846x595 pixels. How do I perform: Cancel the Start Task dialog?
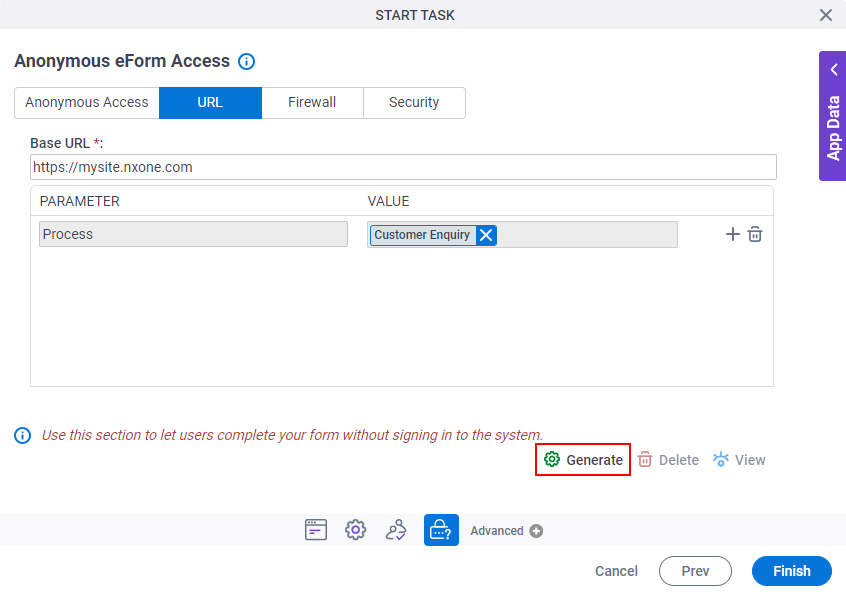coord(616,571)
